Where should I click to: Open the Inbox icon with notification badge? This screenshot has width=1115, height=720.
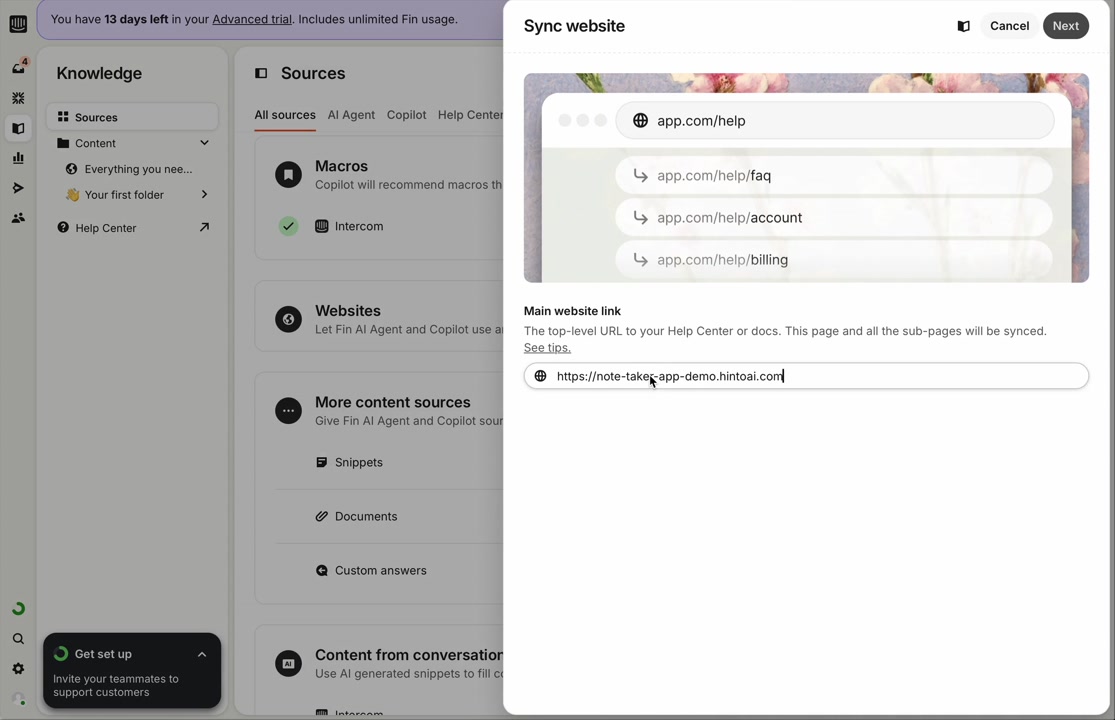(x=18, y=68)
